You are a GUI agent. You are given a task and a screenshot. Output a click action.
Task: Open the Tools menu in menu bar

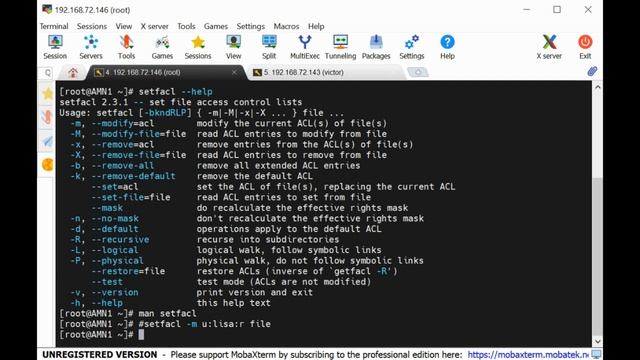click(186, 26)
